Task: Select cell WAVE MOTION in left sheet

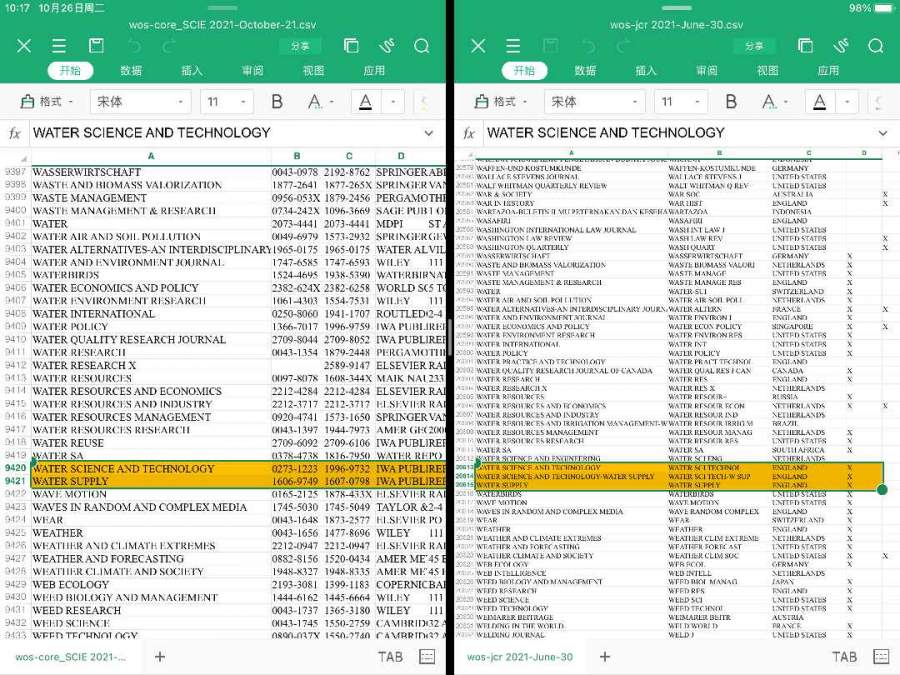Action: (152, 494)
